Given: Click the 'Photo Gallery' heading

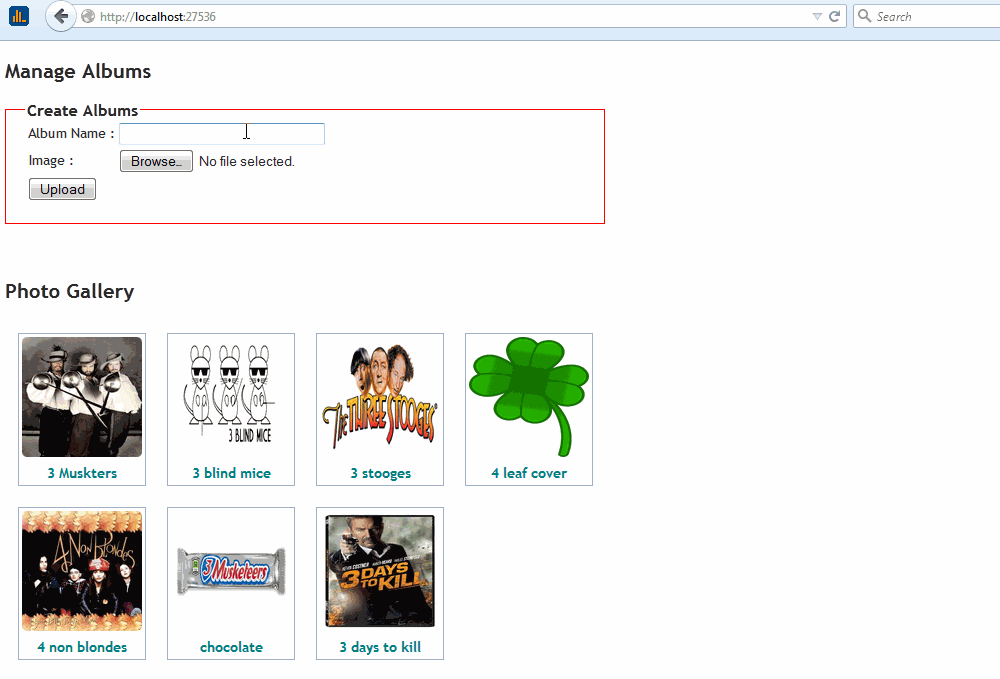Looking at the screenshot, I should coord(70,291).
